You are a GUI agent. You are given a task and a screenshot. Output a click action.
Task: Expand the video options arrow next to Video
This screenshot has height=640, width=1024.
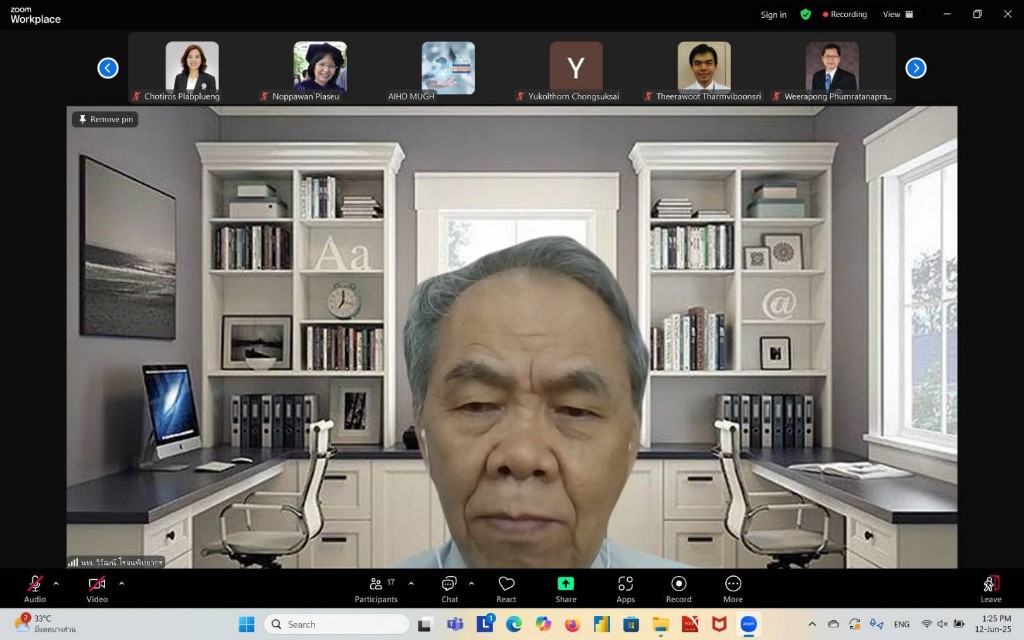coord(121,584)
